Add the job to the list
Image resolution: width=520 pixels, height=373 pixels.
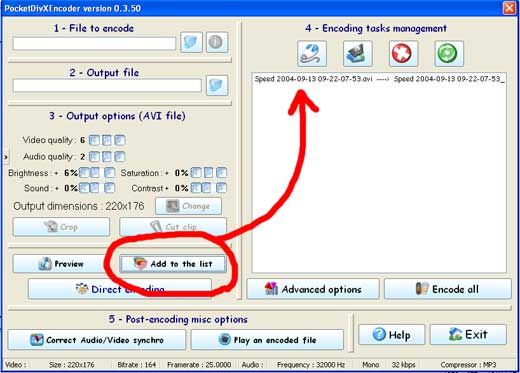point(173,264)
